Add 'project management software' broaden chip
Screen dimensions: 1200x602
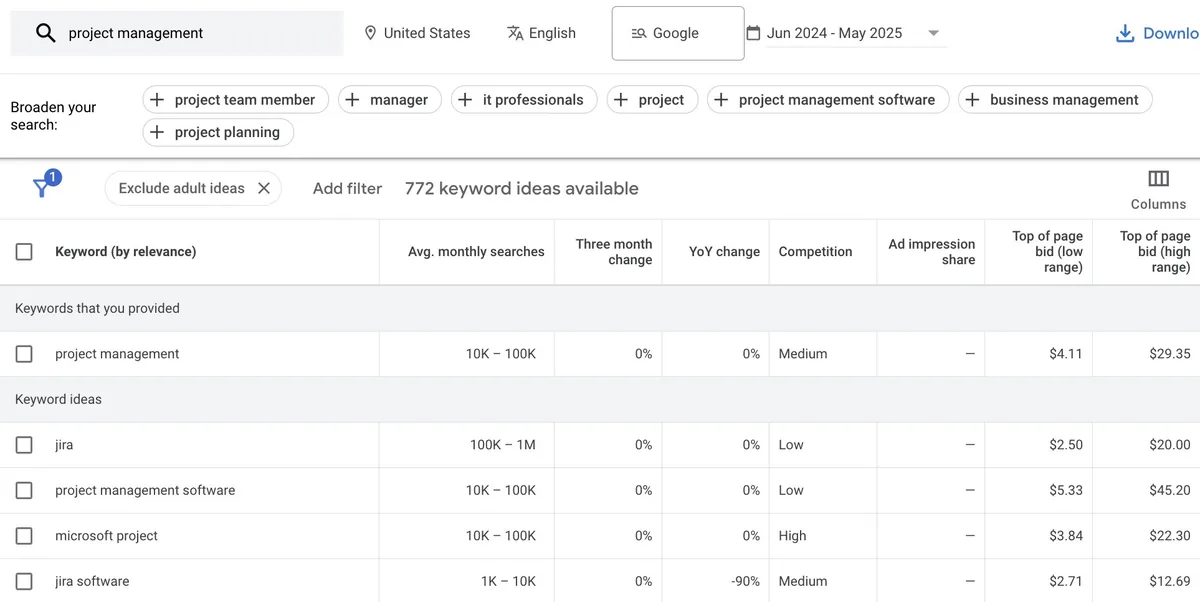tap(827, 100)
